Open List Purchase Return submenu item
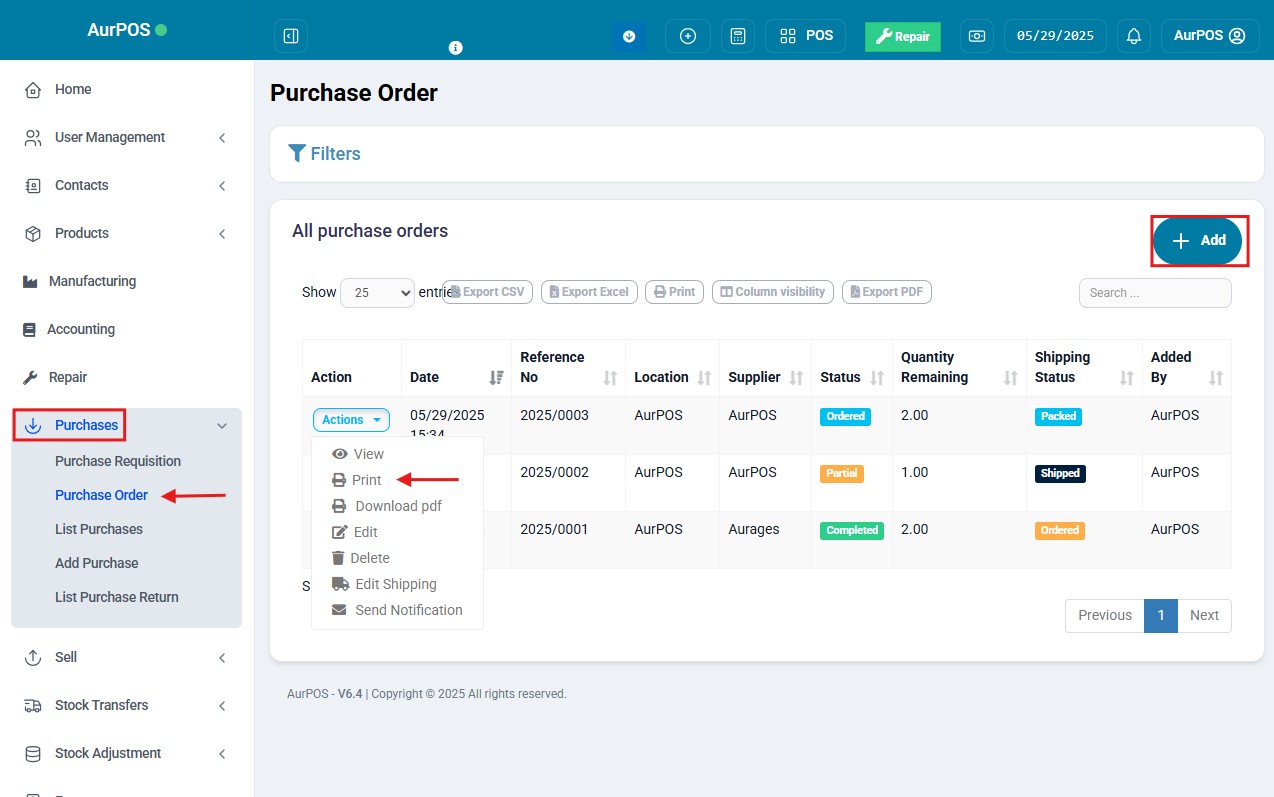Viewport: 1274px width, 797px height. (117, 597)
